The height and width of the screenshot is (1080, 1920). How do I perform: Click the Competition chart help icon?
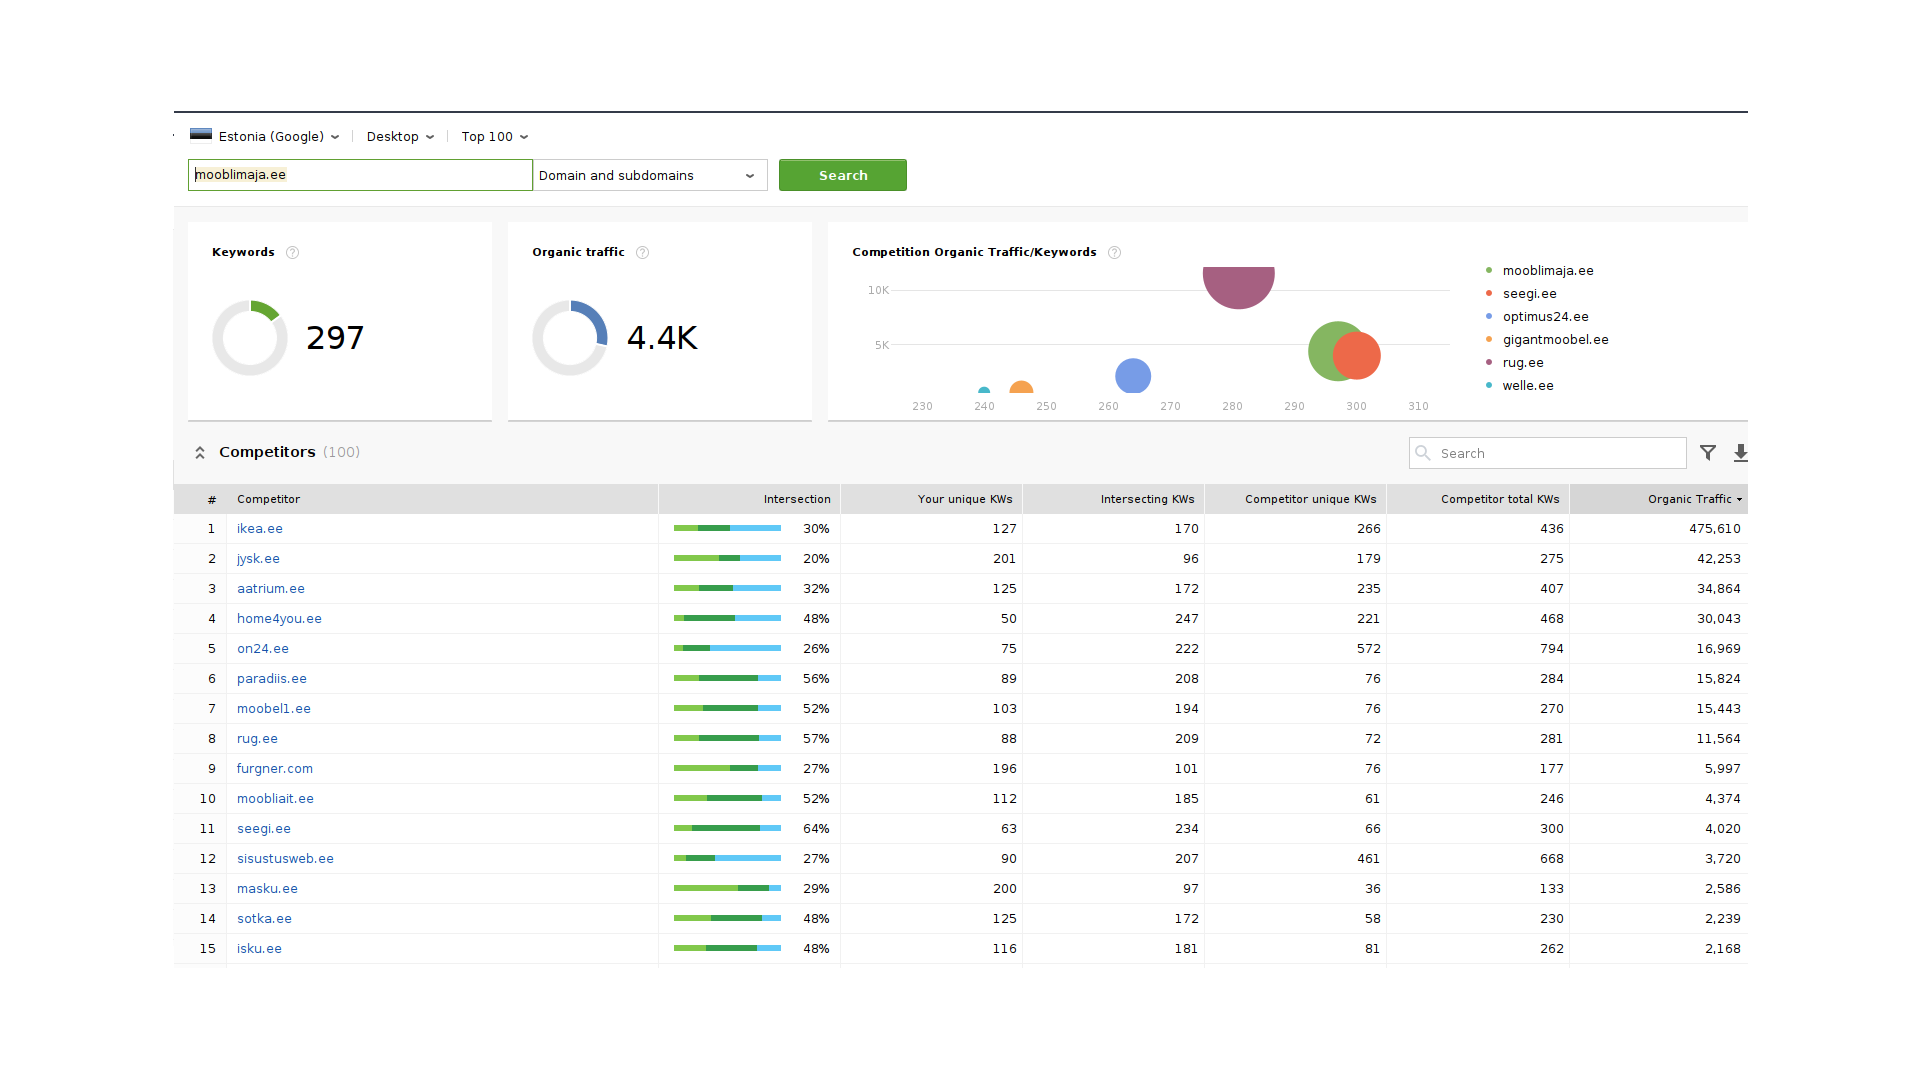click(1114, 253)
